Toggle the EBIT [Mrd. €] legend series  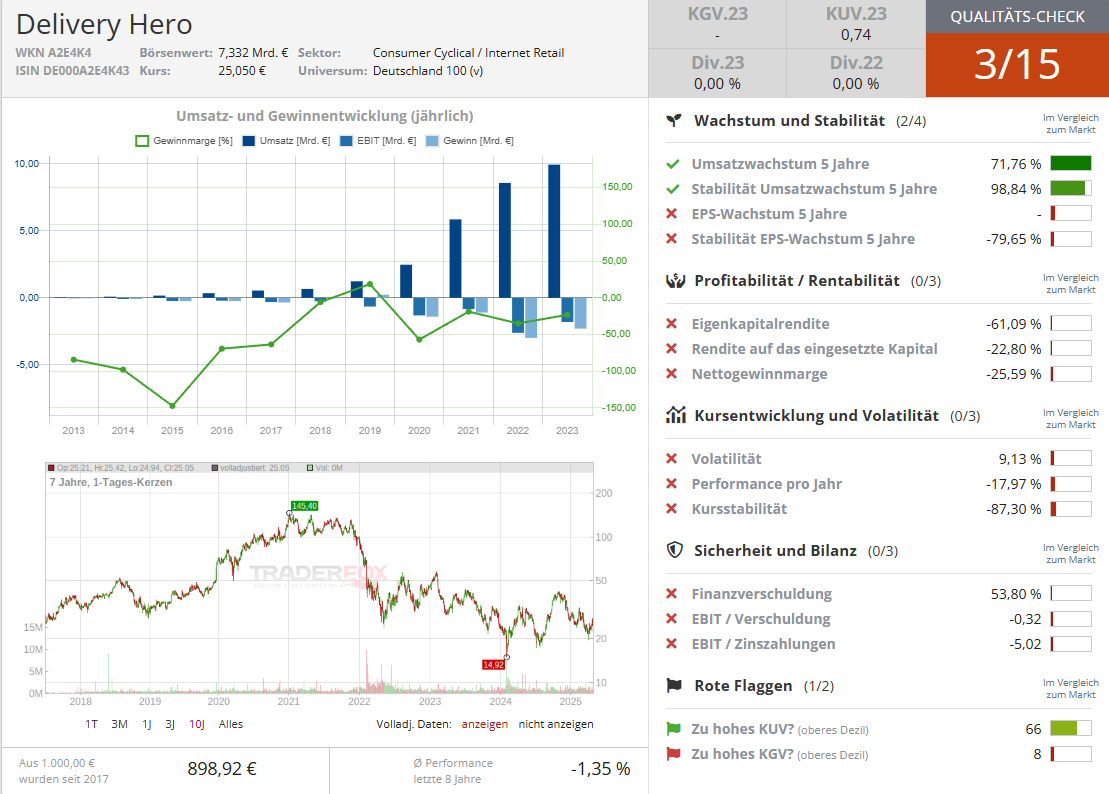378,141
